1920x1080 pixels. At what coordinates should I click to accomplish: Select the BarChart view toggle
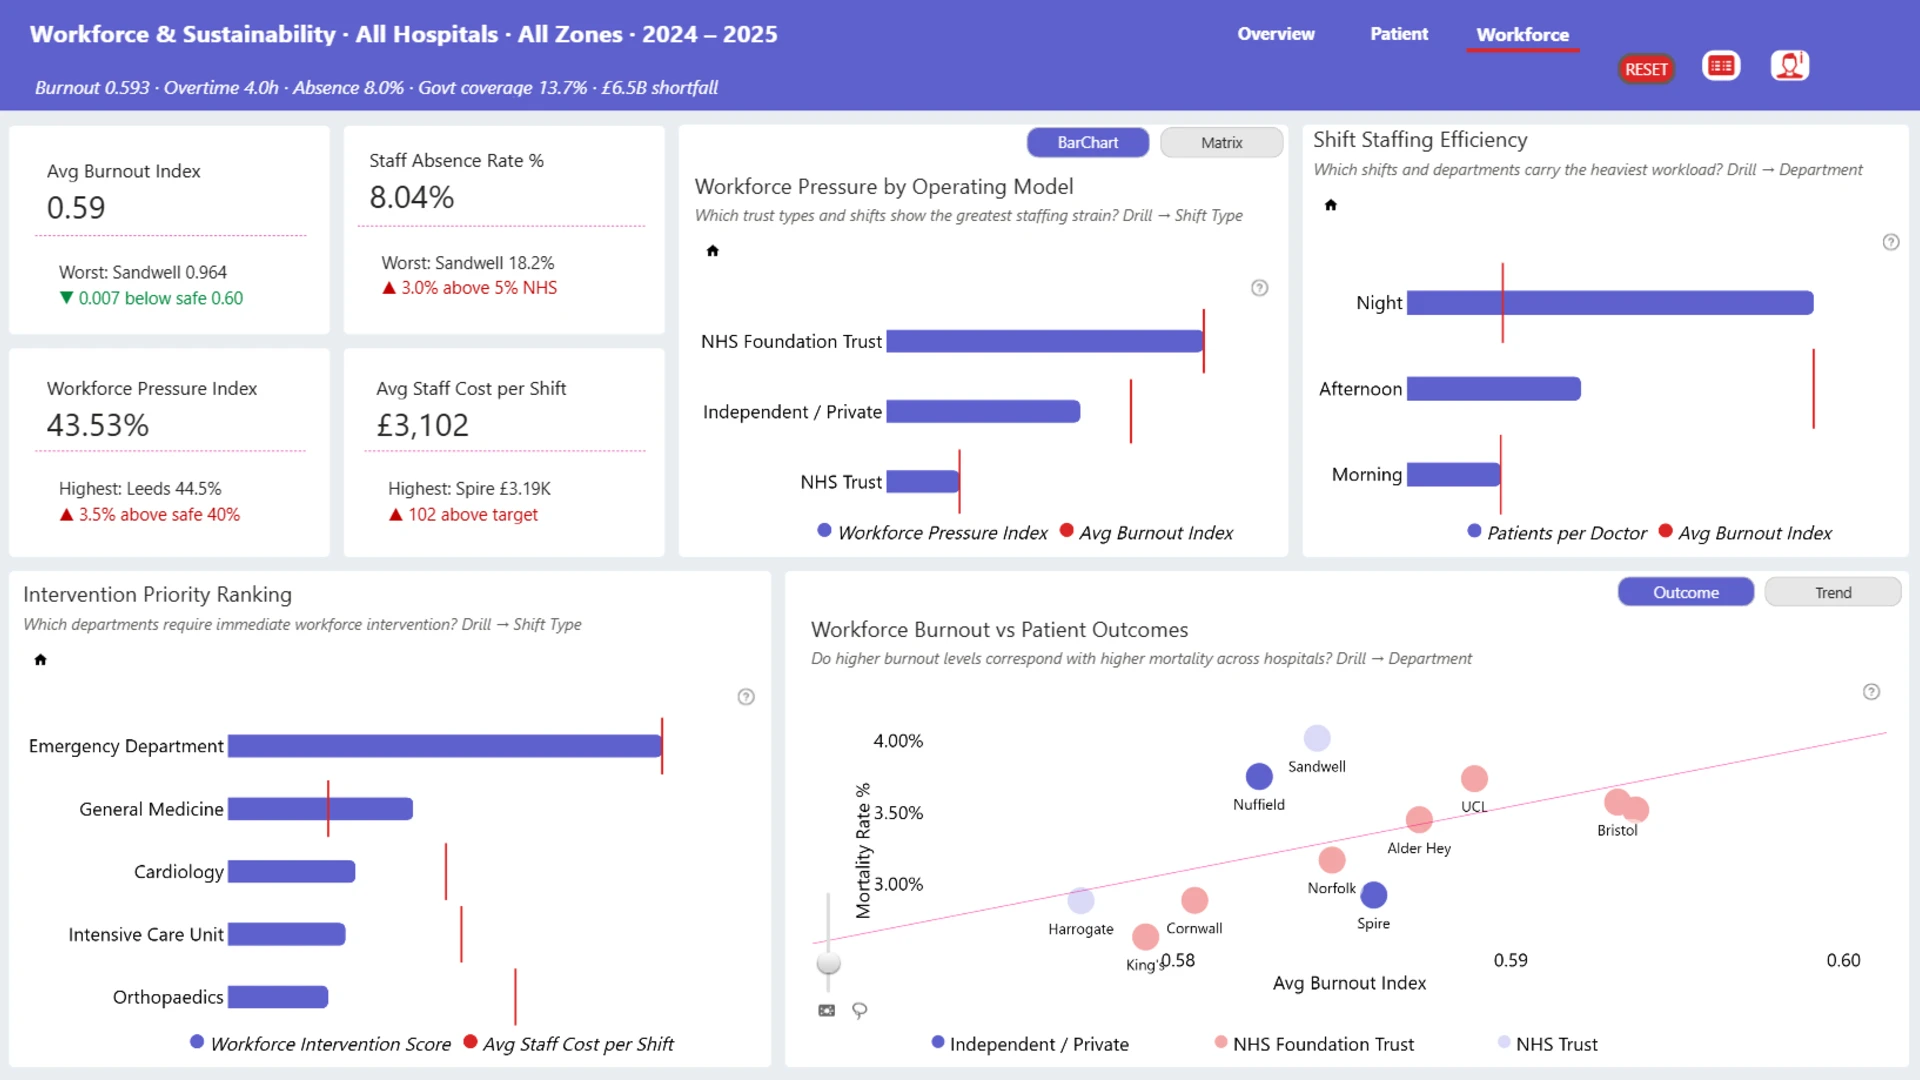pos(1088,143)
